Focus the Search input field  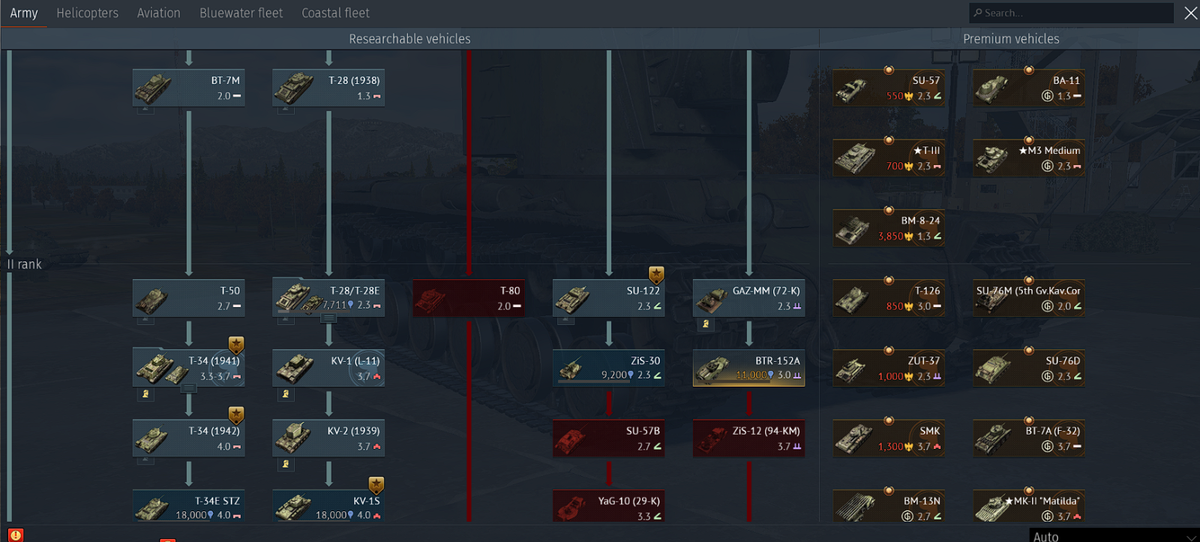[x=1070, y=13]
